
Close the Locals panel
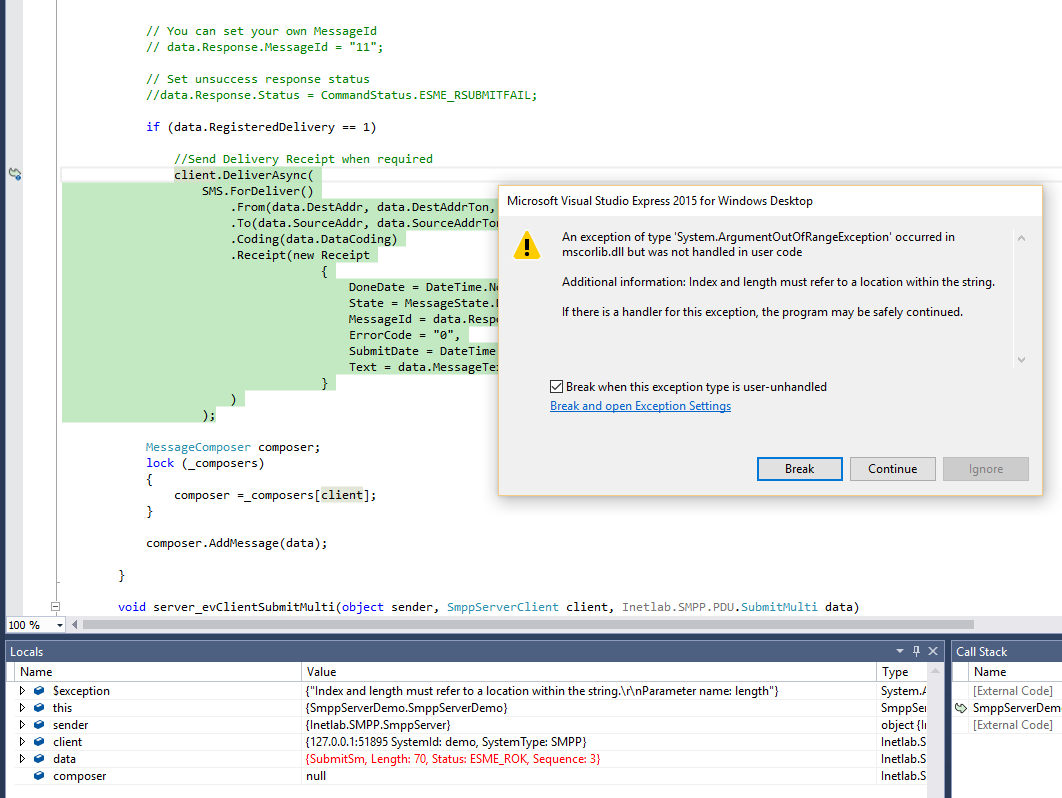click(x=933, y=651)
